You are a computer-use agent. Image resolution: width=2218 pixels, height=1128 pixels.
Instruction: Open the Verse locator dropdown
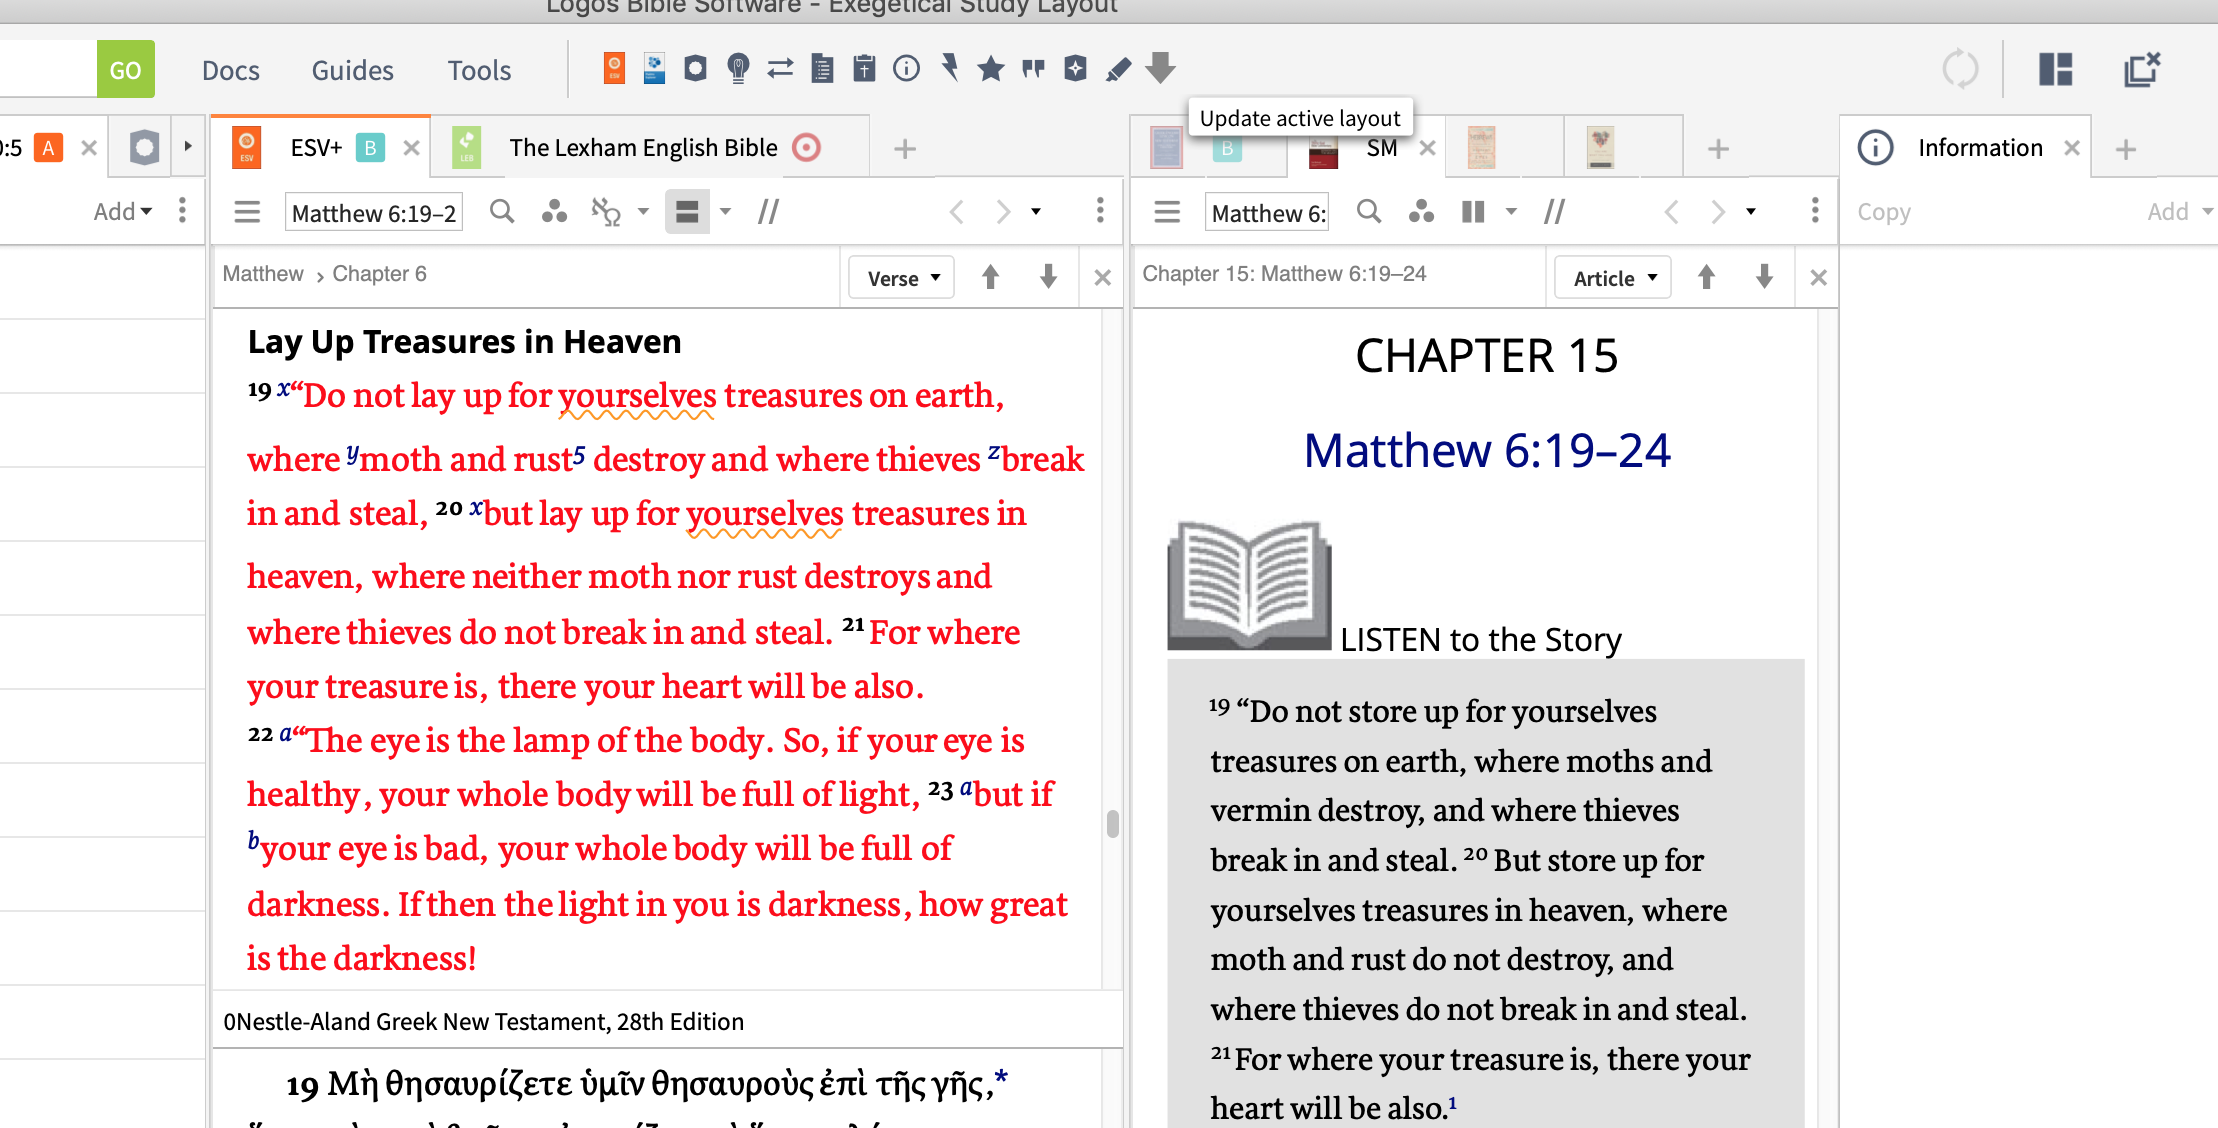[902, 278]
